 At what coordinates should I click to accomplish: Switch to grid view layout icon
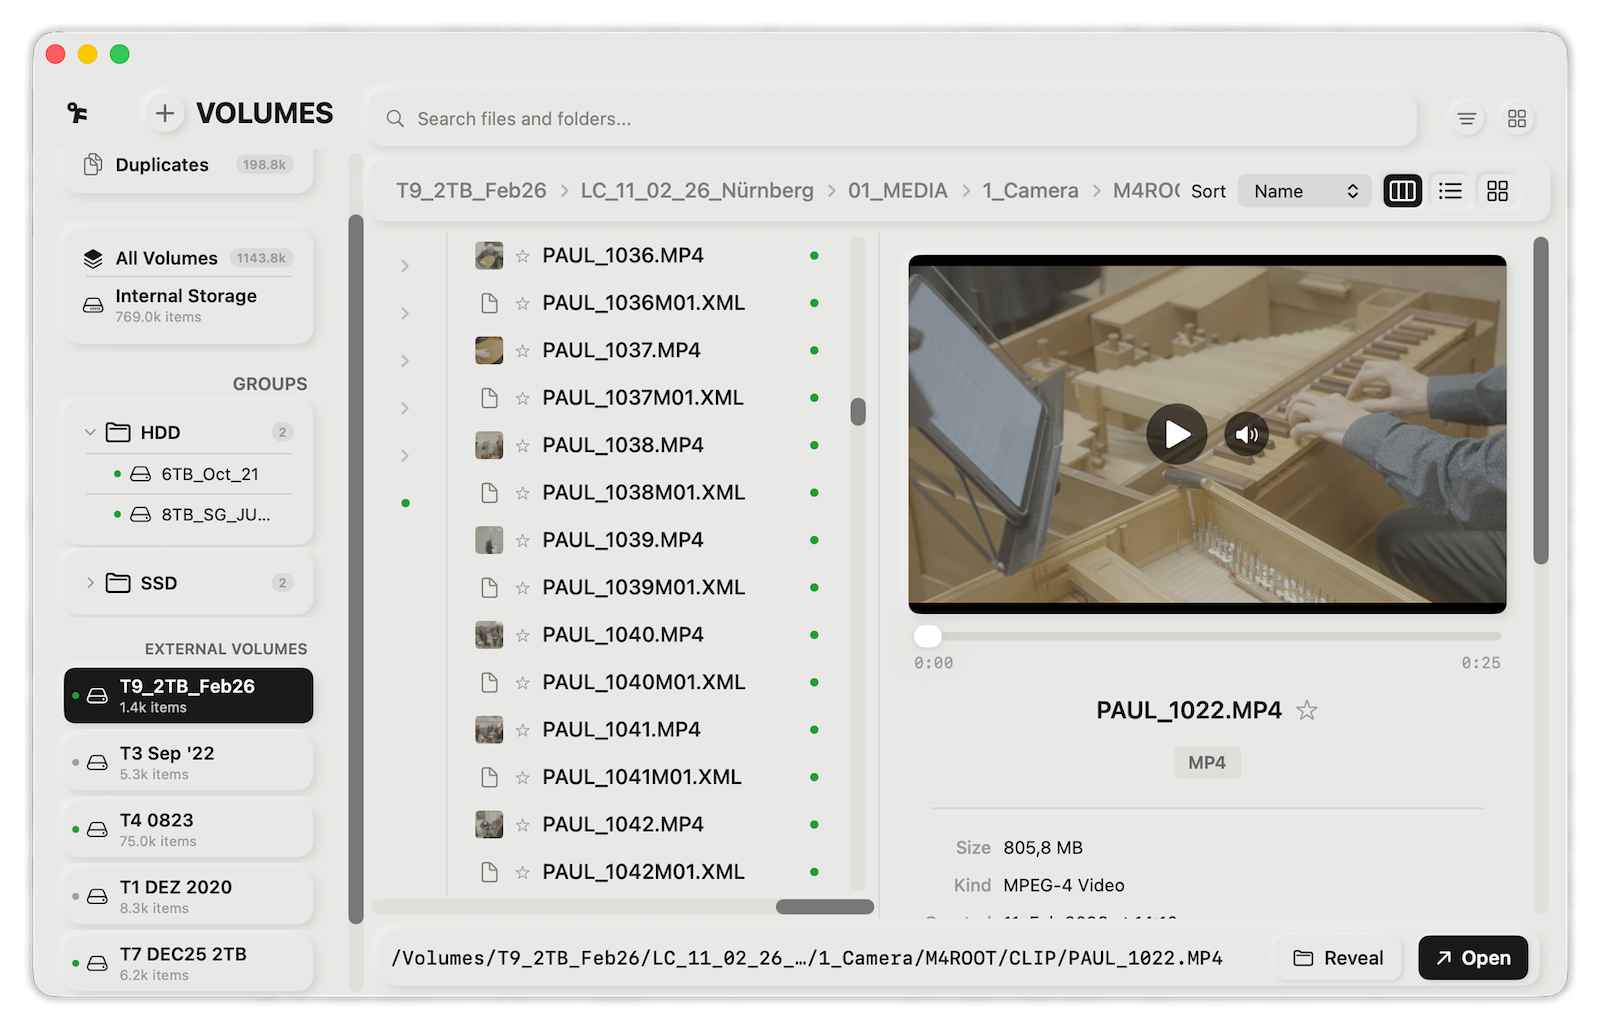[x=1498, y=190]
